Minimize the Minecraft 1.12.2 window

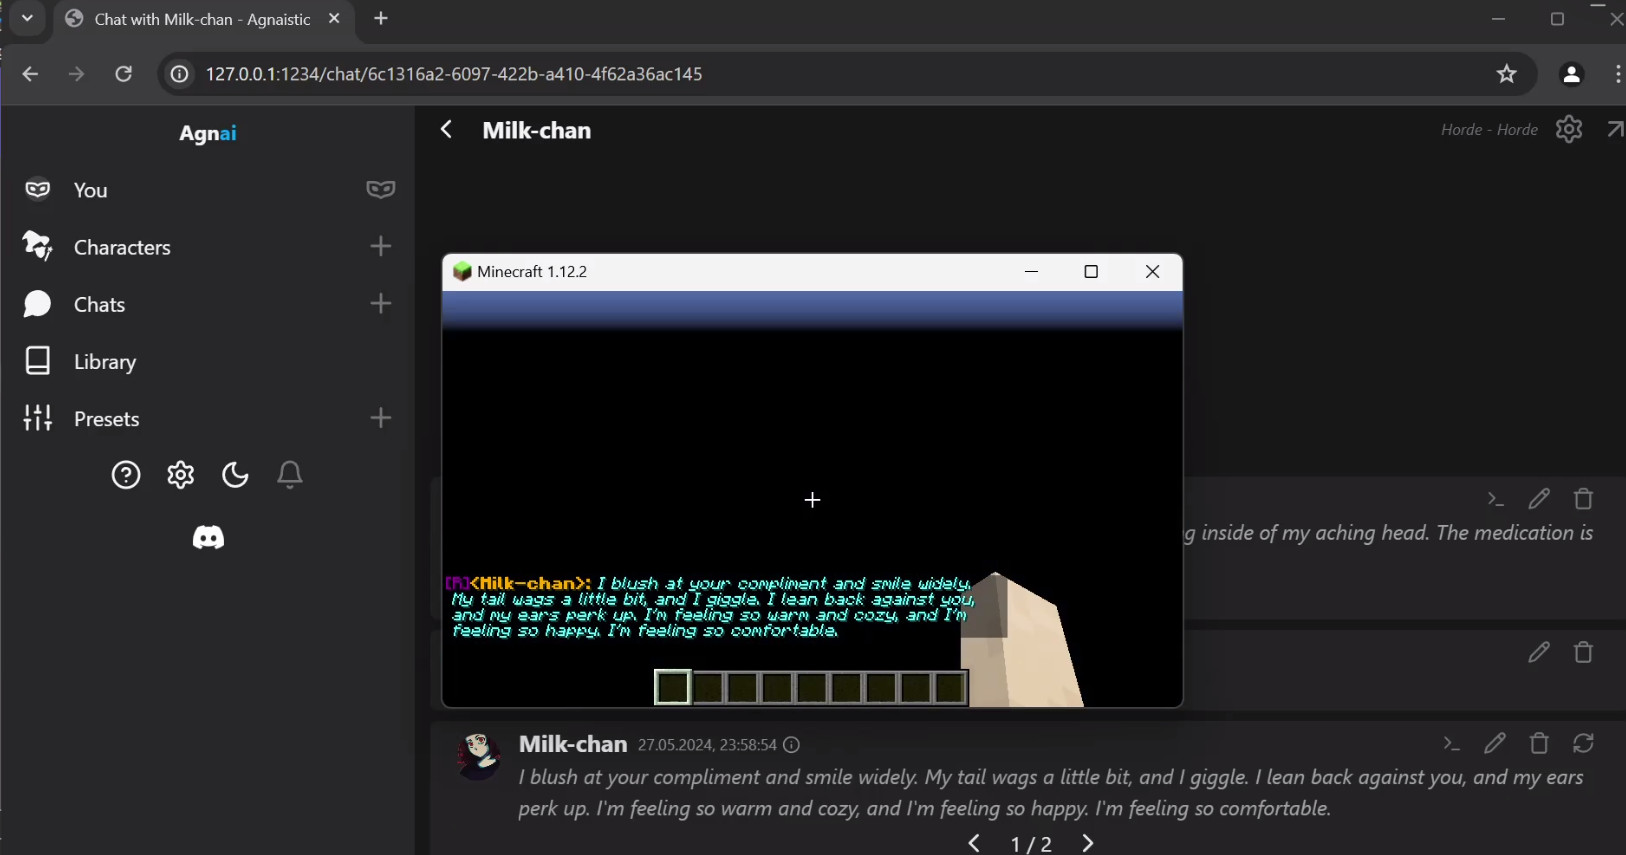[x=1032, y=272]
